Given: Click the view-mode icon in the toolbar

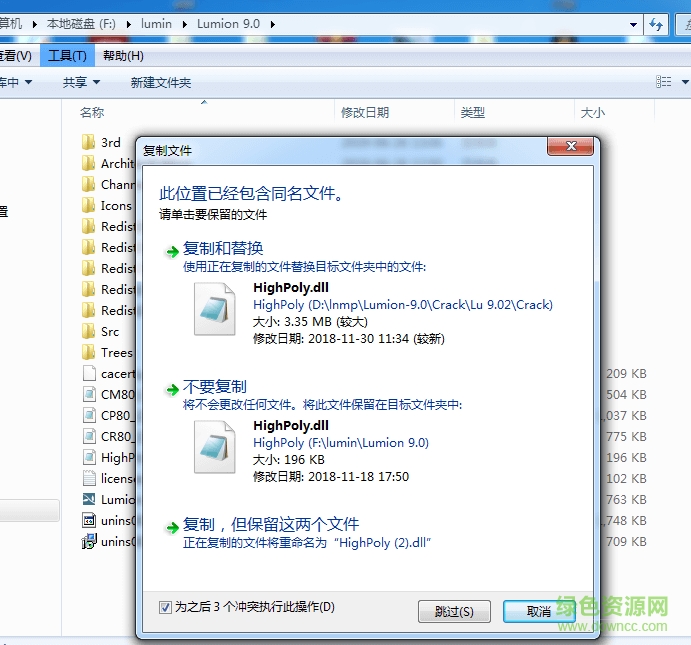Looking at the screenshot, I should coord(663,82).
